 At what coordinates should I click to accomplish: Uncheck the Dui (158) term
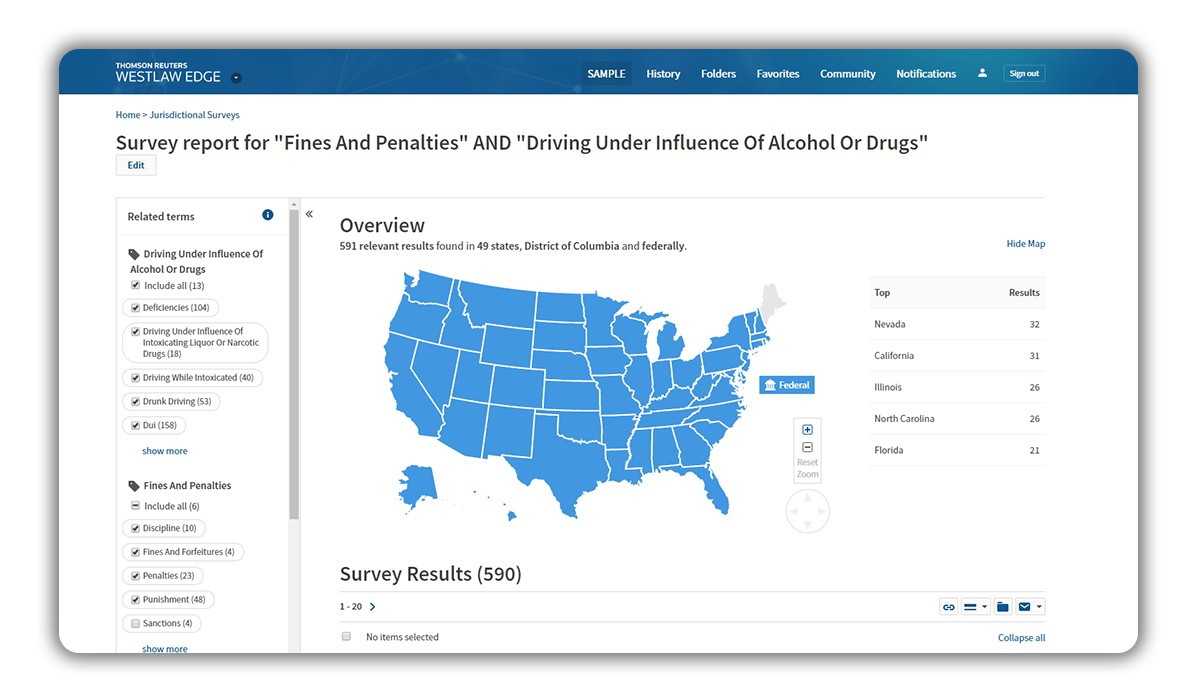click(136, 425)
